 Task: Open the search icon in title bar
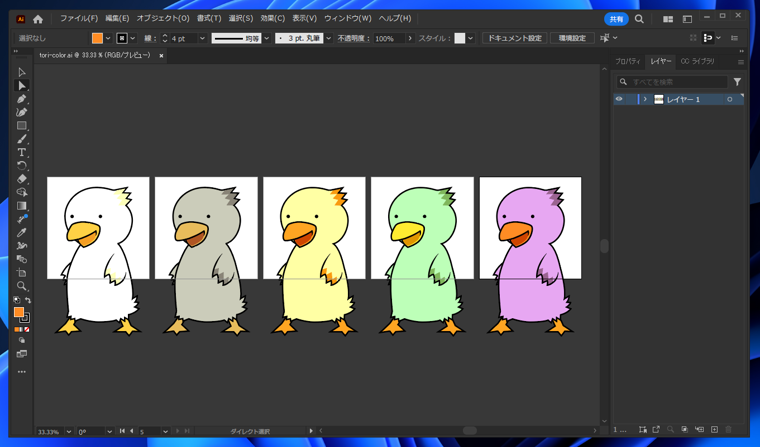tap(639, 19)
